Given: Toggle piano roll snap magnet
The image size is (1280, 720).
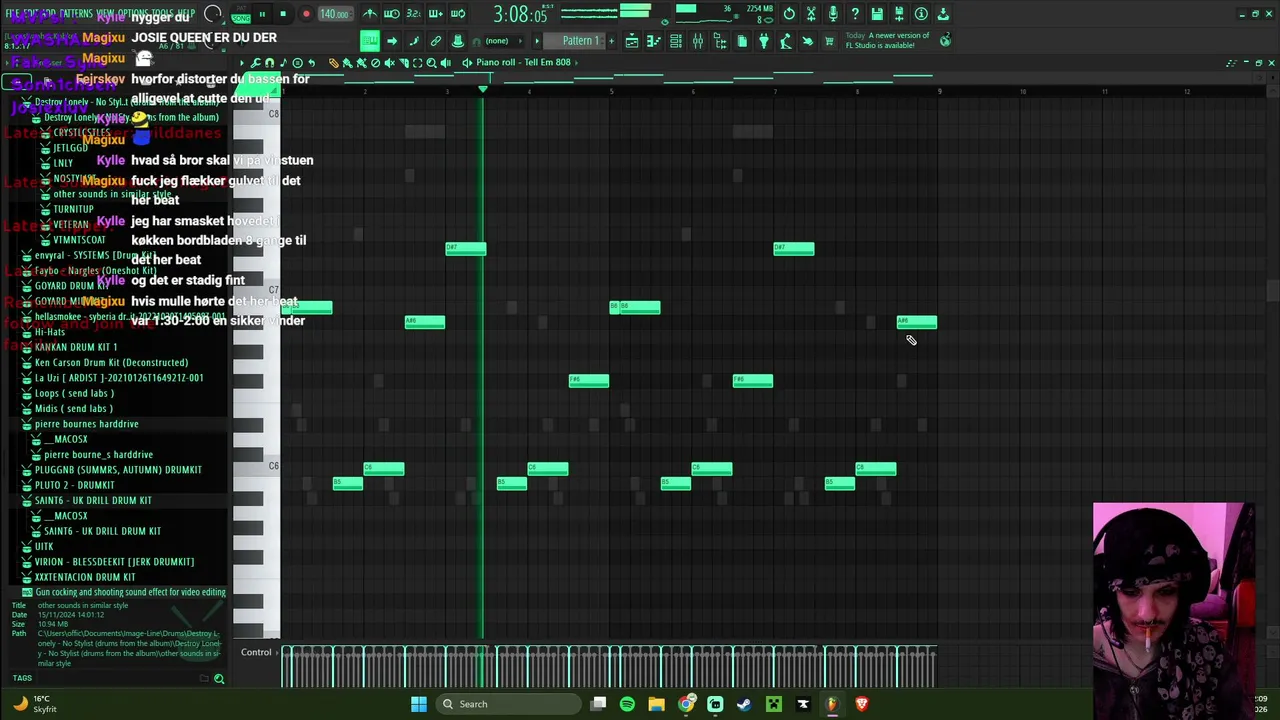Looking at the screenshot, I should [x=269, y=63].
